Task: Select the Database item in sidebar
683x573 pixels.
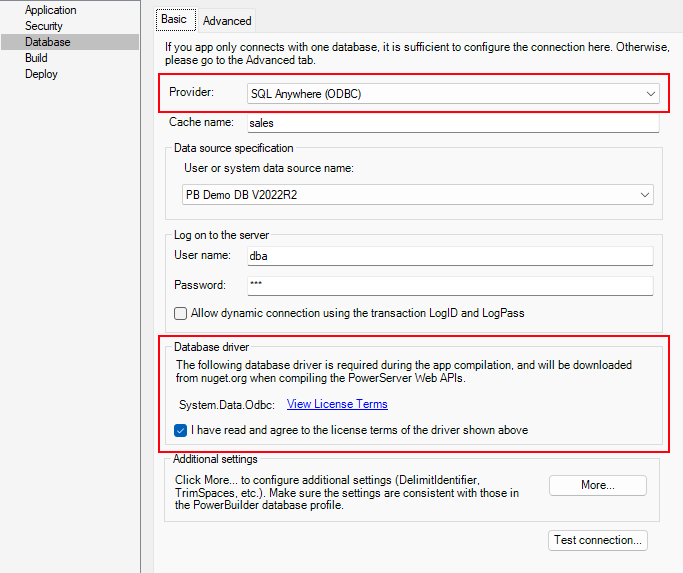Action: point(47,42)
